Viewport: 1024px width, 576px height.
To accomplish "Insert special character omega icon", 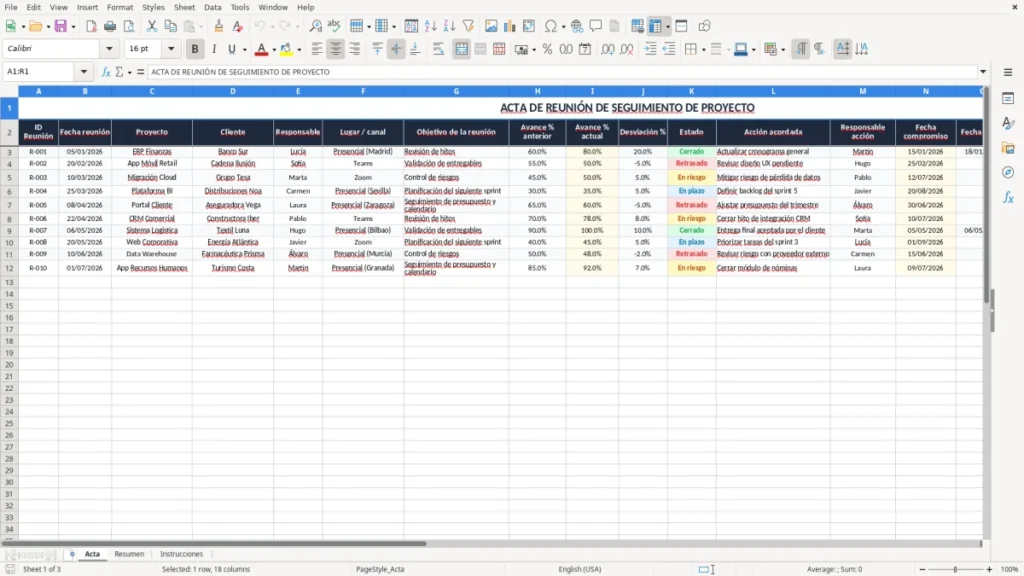I will click(551, 26).
